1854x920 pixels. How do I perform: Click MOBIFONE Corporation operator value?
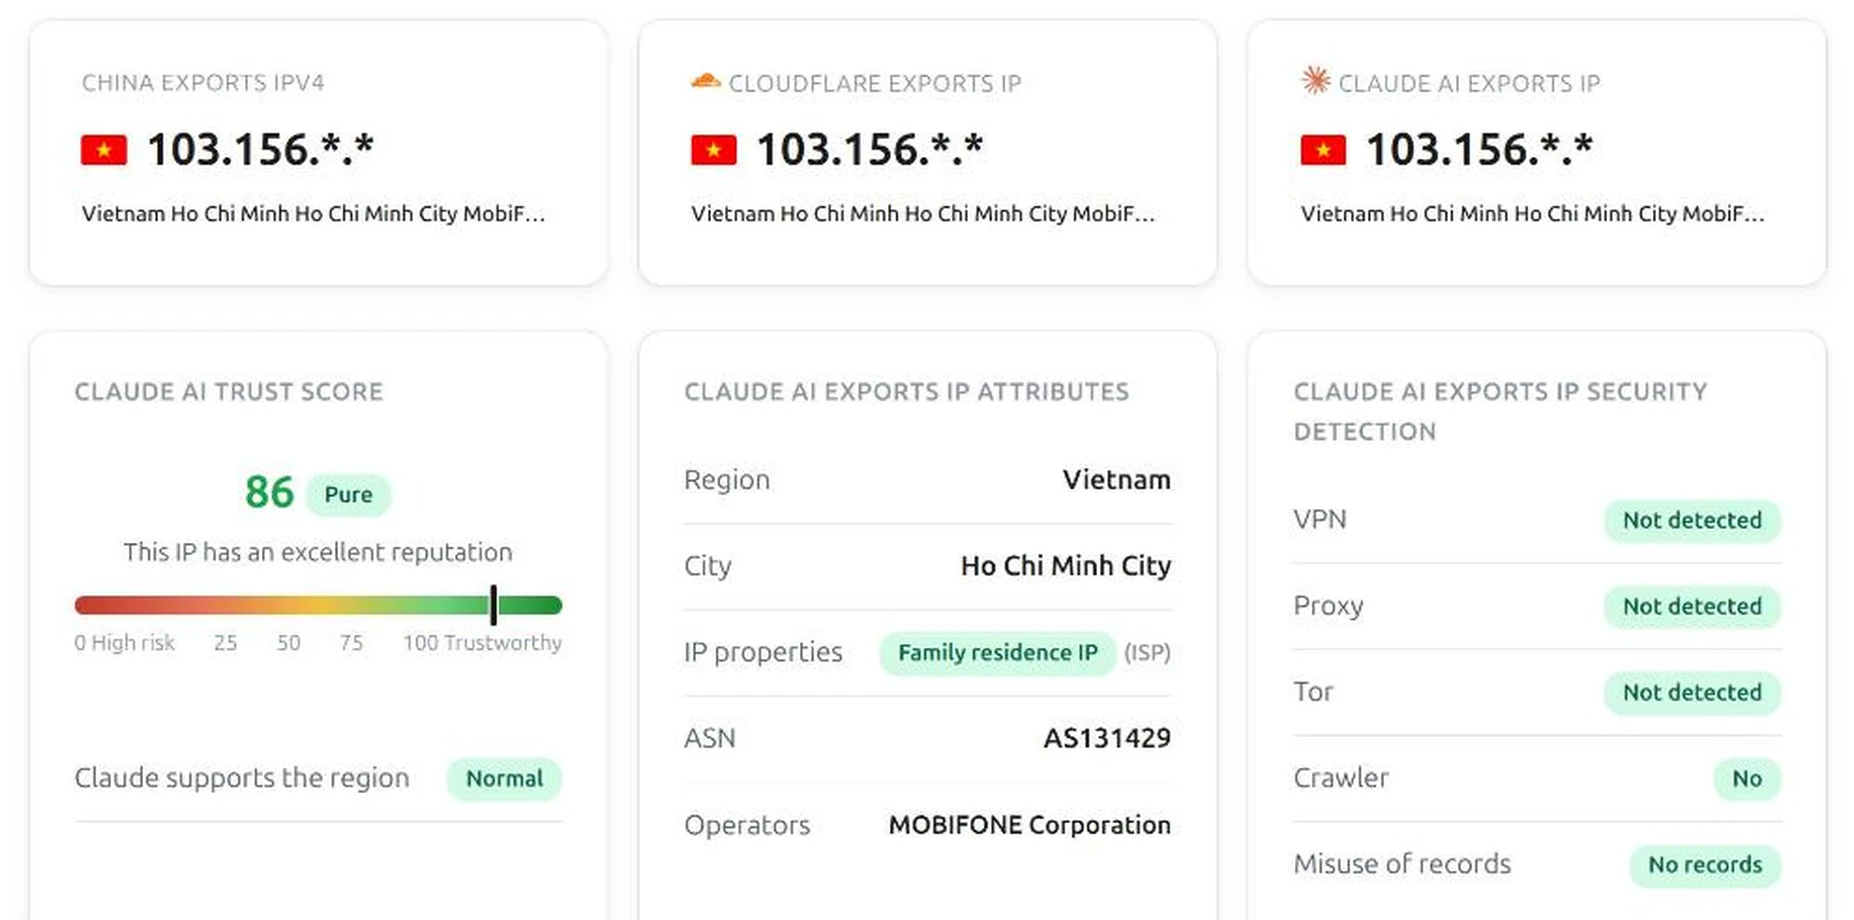[x=1030, y=825]
